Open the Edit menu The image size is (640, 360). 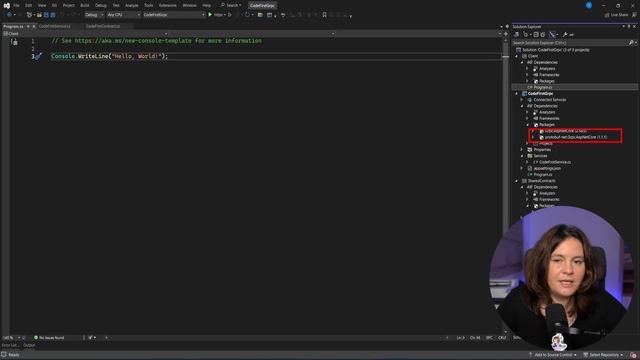coord(29,5)
